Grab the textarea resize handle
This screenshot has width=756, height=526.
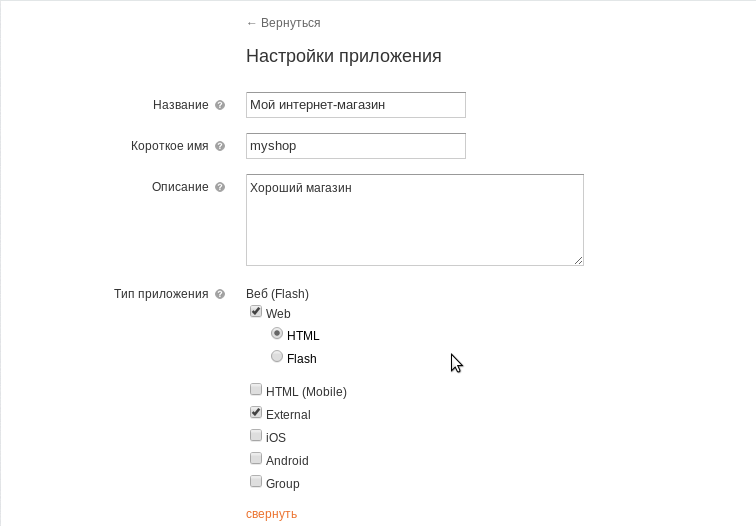(x=578, y=260)
